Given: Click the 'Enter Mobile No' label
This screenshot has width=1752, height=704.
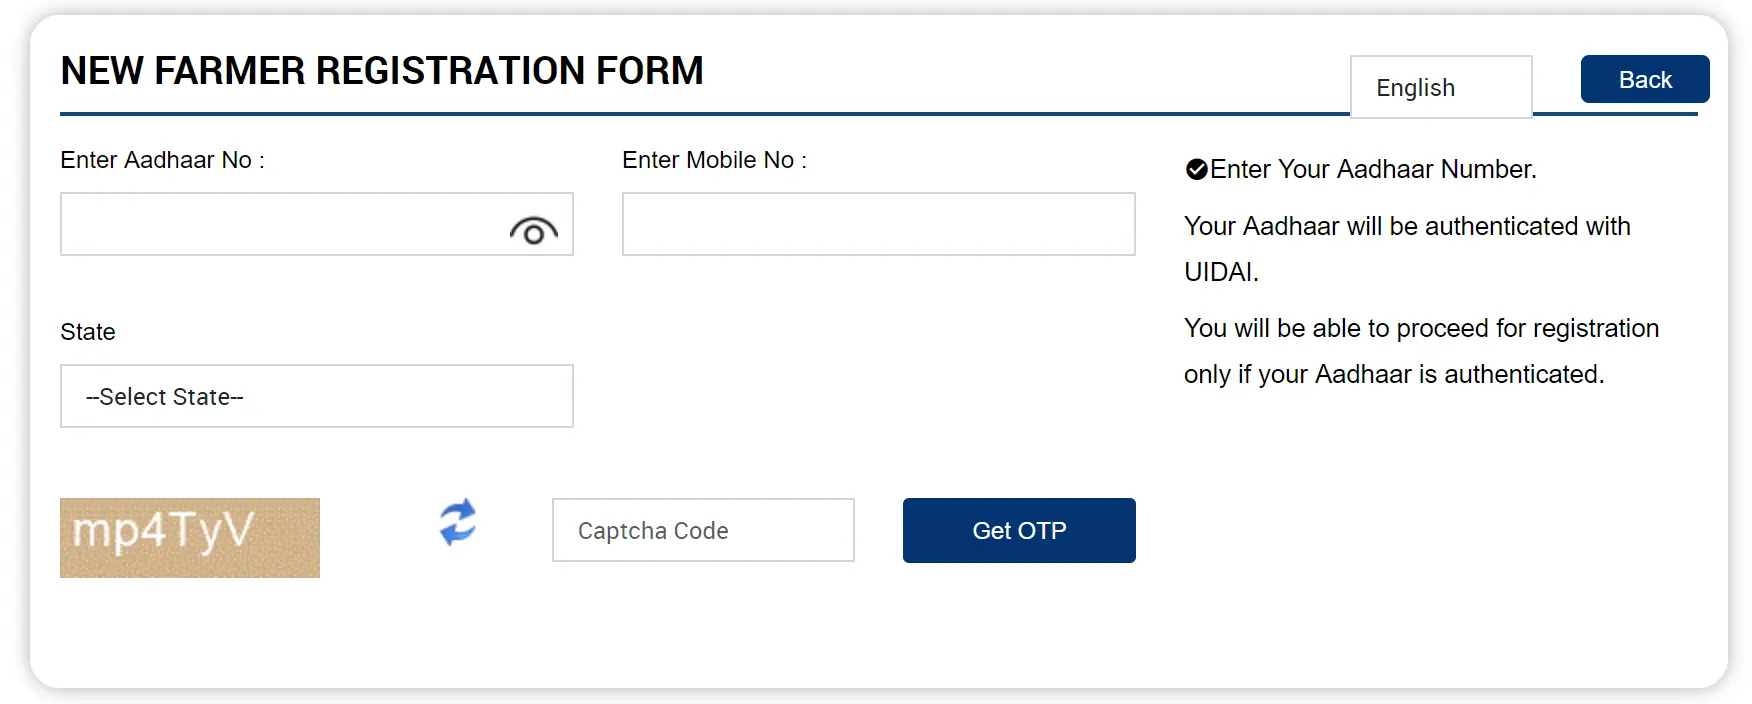Looking at the screenshot, I should [714, 160].
